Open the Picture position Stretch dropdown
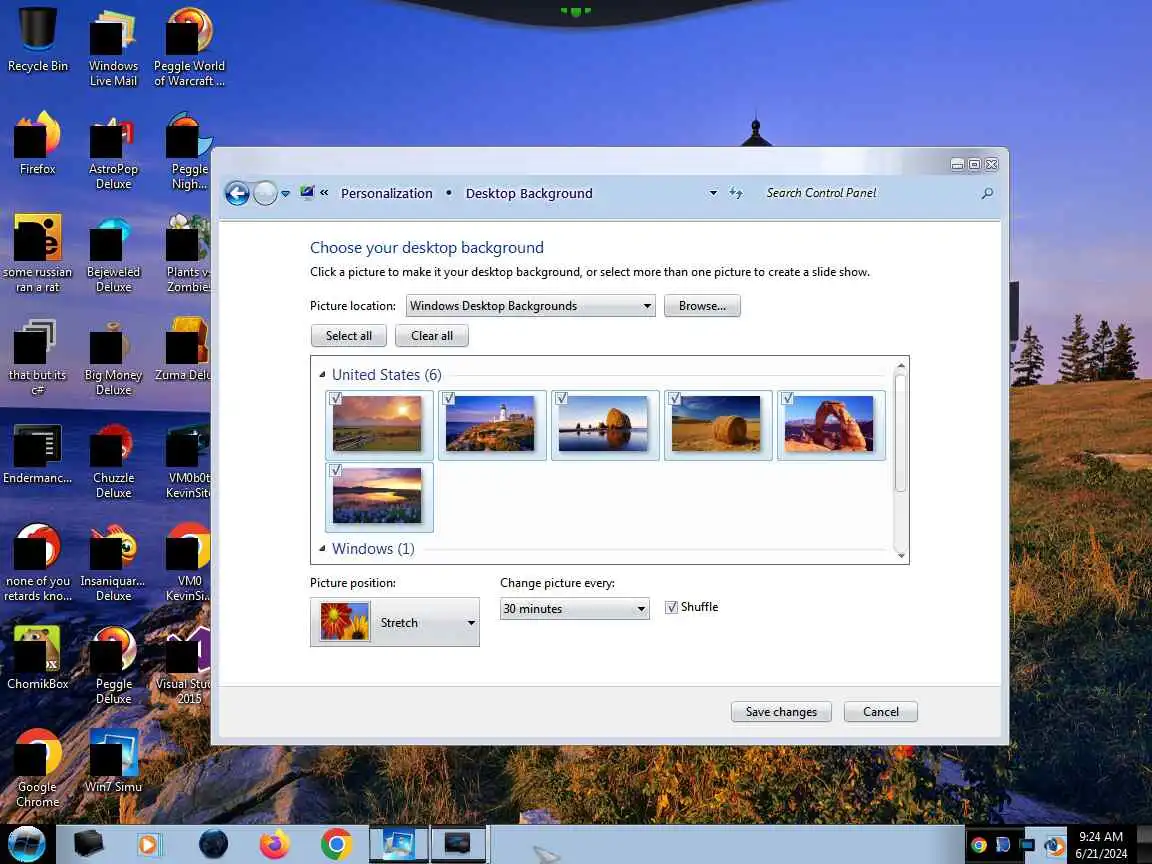Screen dimensions: 1152x864 pyautogui.click(x=395, y=622)
